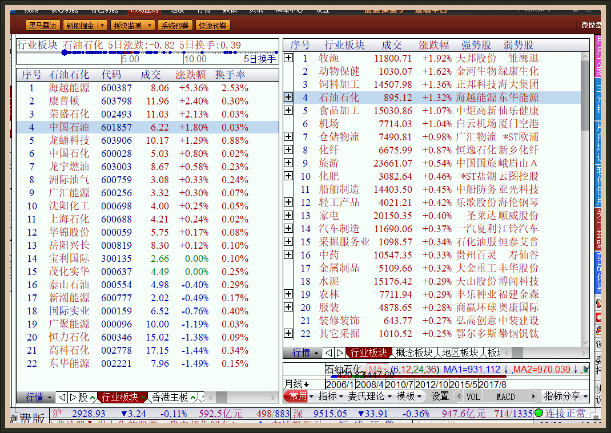This screenshot has height=433, width=611.
Task: Expand the 汽车制造 row plus icon
Action: [288, 228]
